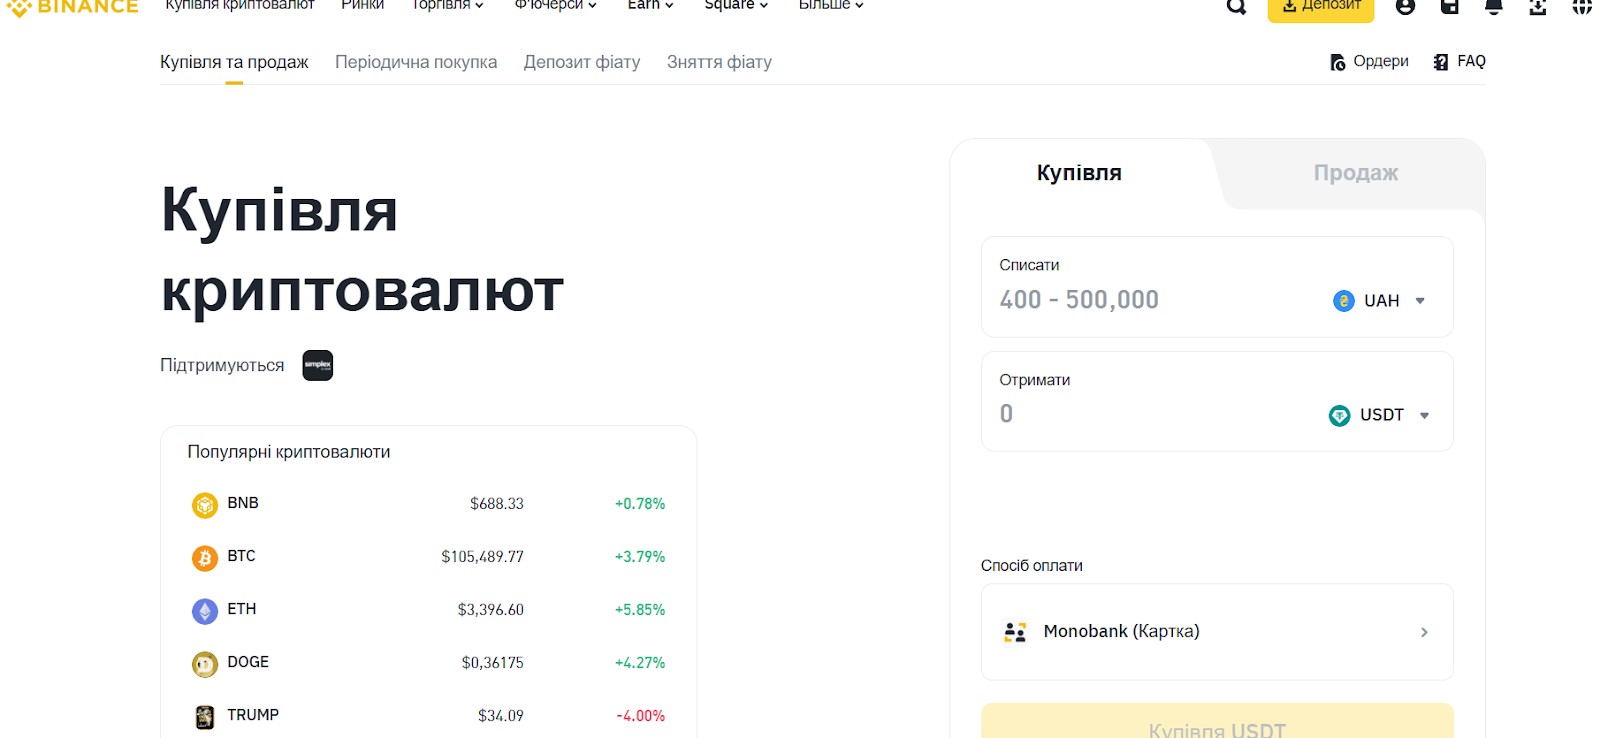Viewport: 1600px width, 738px height.
Task: Open the user profile icon
Action: pos(1405,6)
